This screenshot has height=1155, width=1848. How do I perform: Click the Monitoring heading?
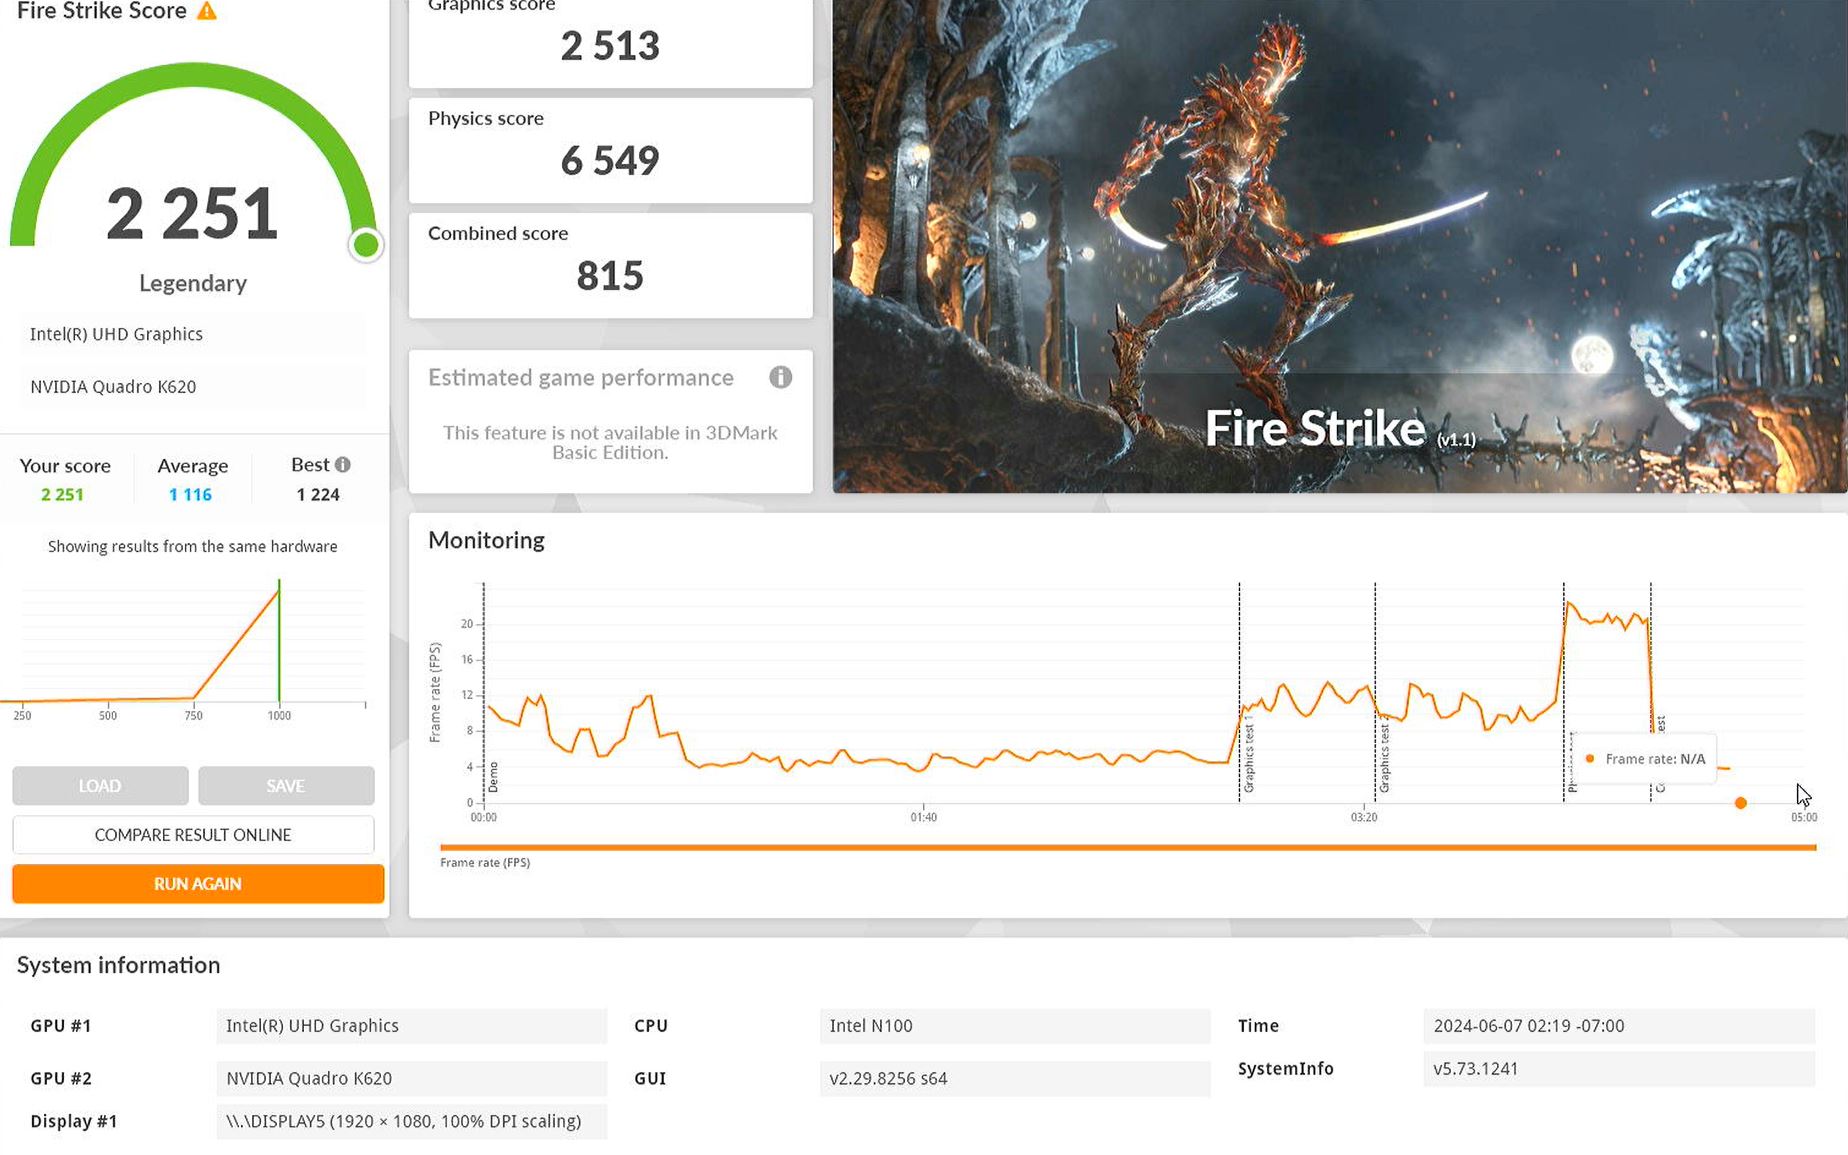(x=486, y=540)
